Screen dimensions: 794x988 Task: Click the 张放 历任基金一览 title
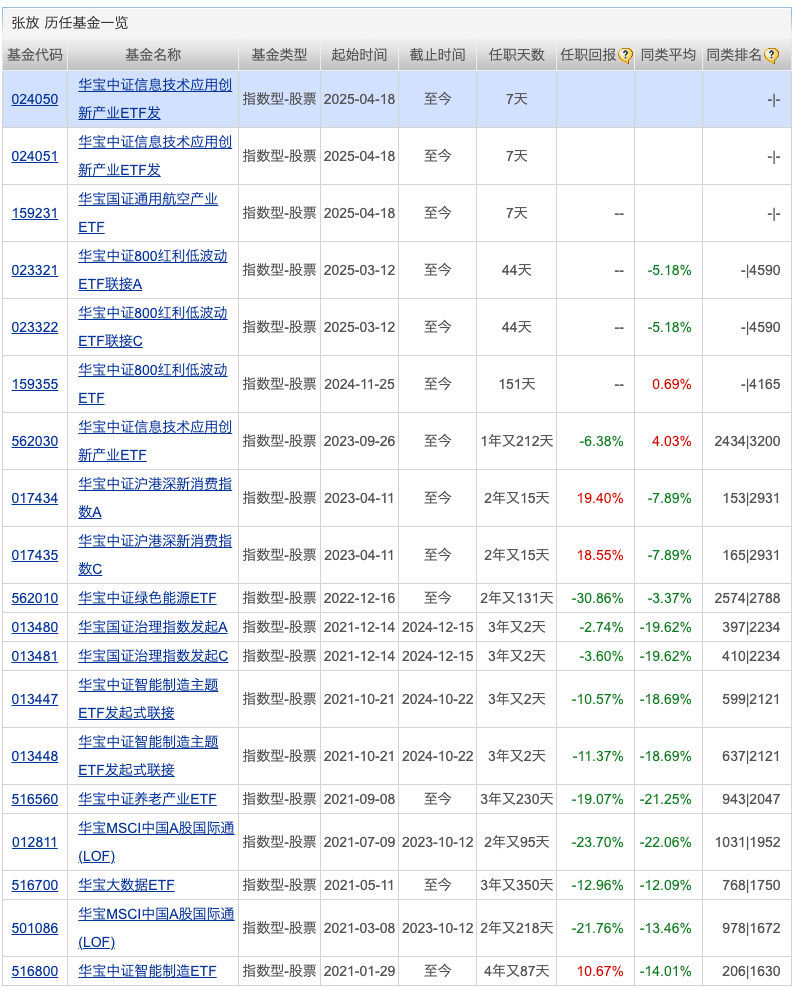click(70, 23)
